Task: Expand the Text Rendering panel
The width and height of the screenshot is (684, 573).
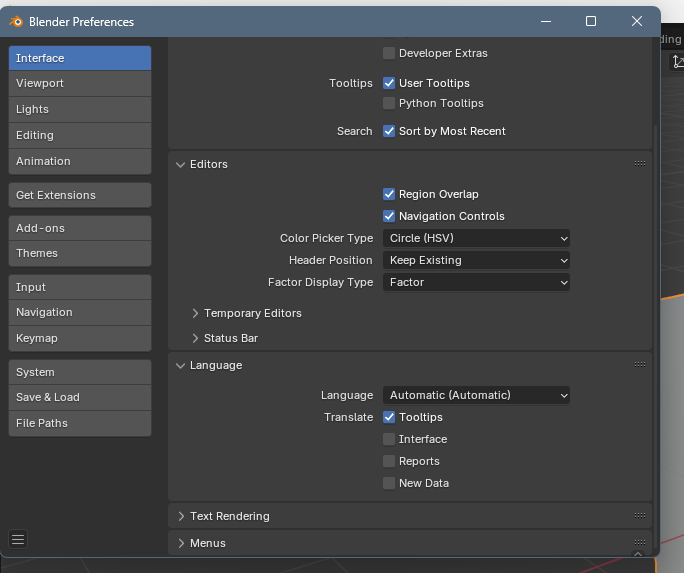Action: click(x=181, y=516)
